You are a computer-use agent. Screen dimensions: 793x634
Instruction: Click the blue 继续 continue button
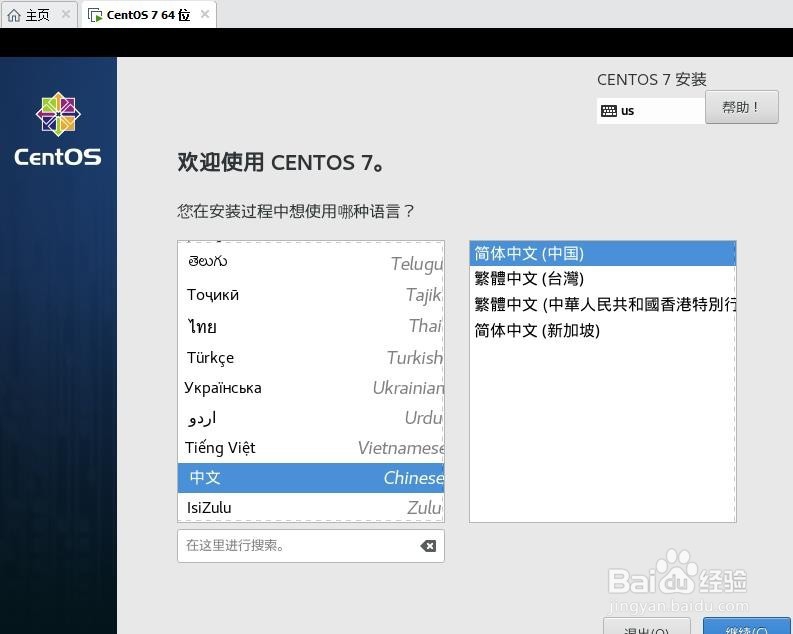click(746, 627)
